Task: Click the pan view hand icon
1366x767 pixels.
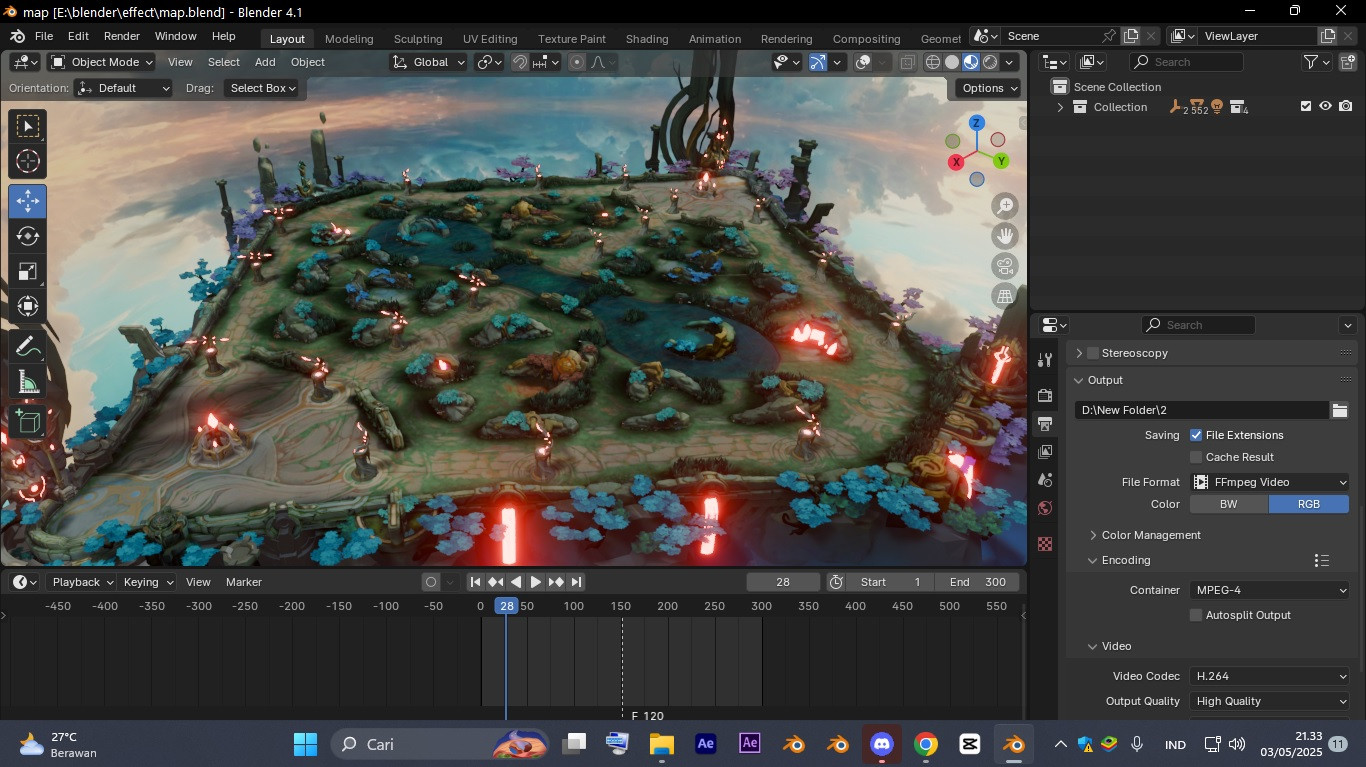Action: pos(1005,236)
